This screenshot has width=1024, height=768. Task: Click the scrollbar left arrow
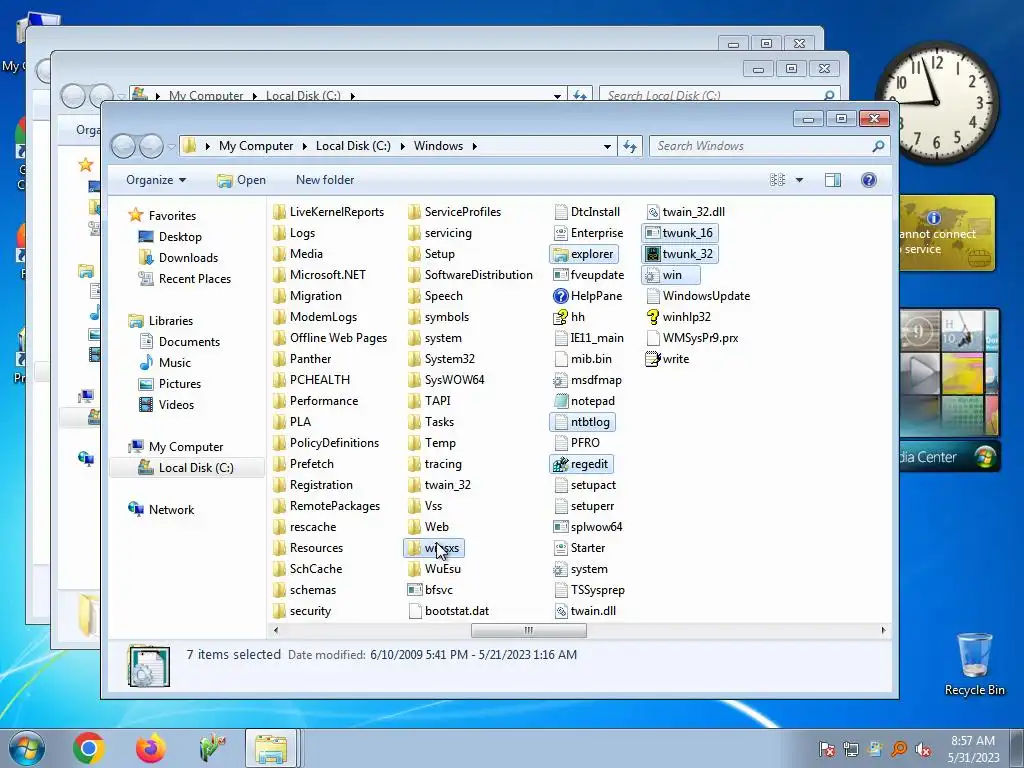pyautogui.click(x=276, y=630)
